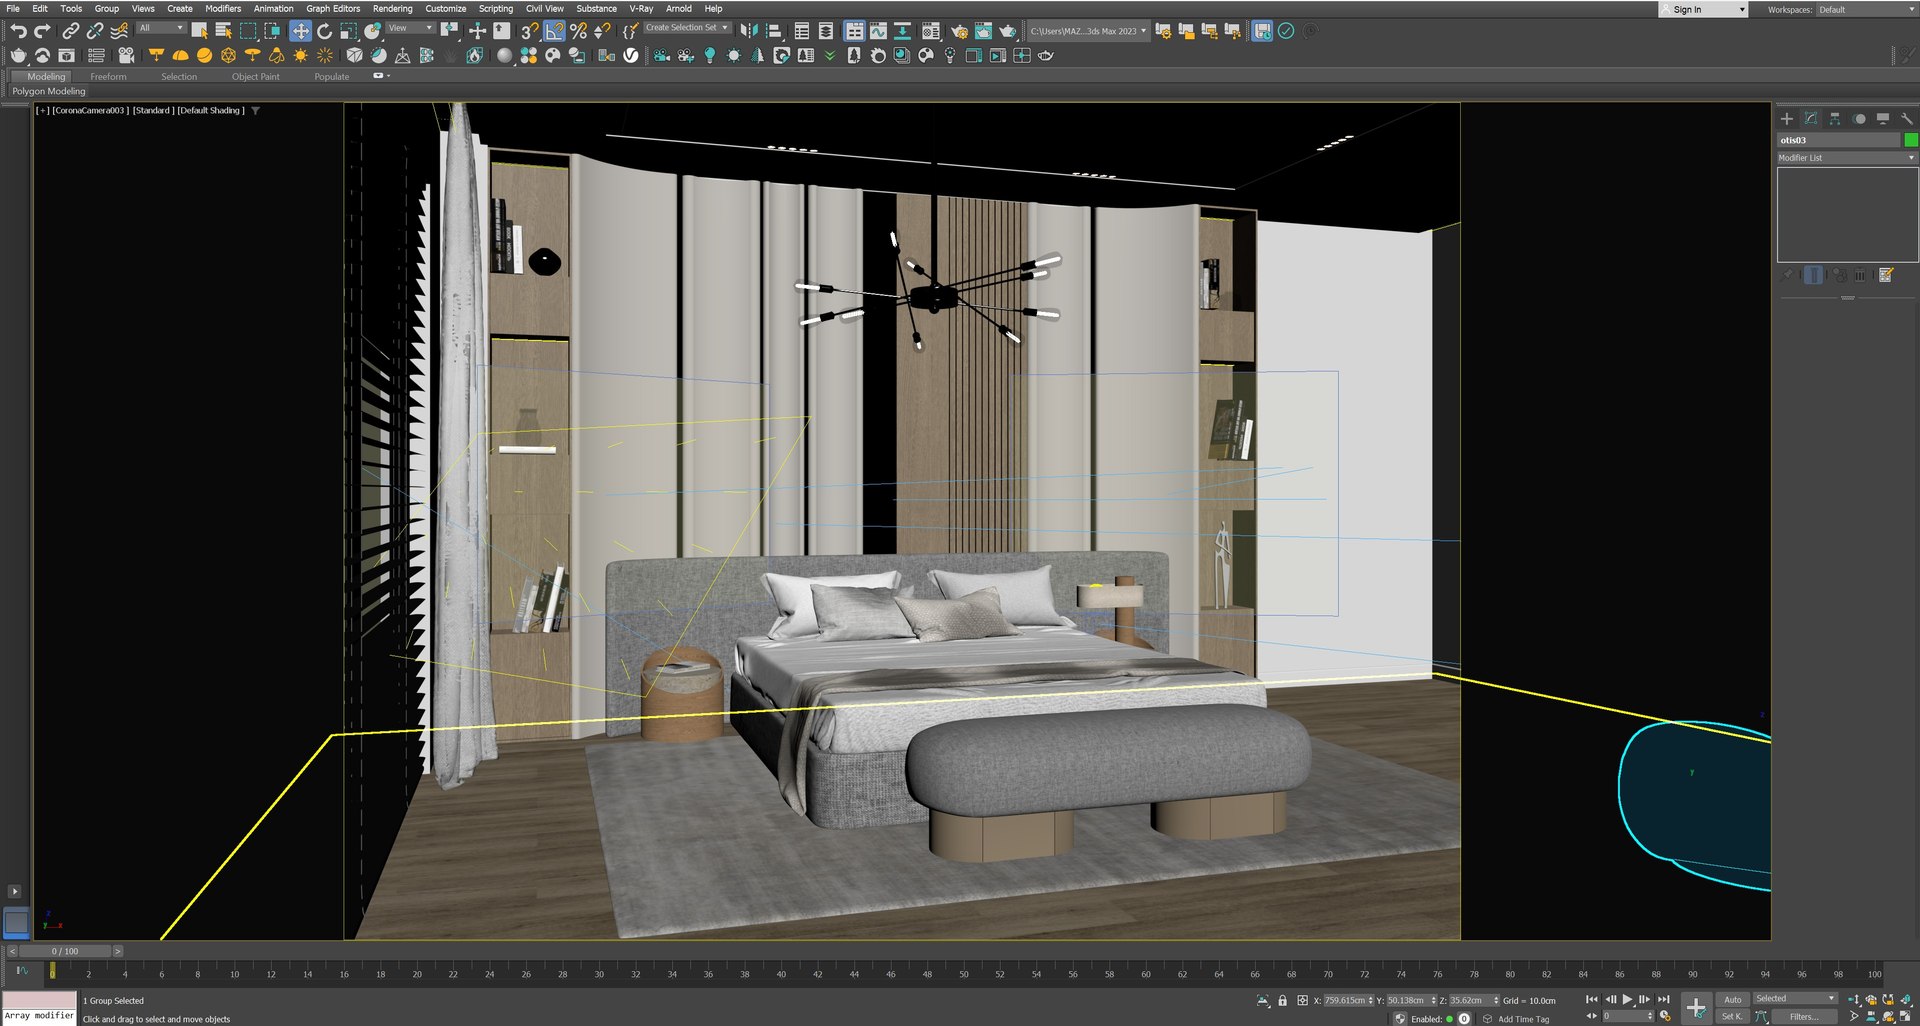Open the key Filters... button
The height and width of the screenshot is (1026, 1920).
[1804, 1016]
